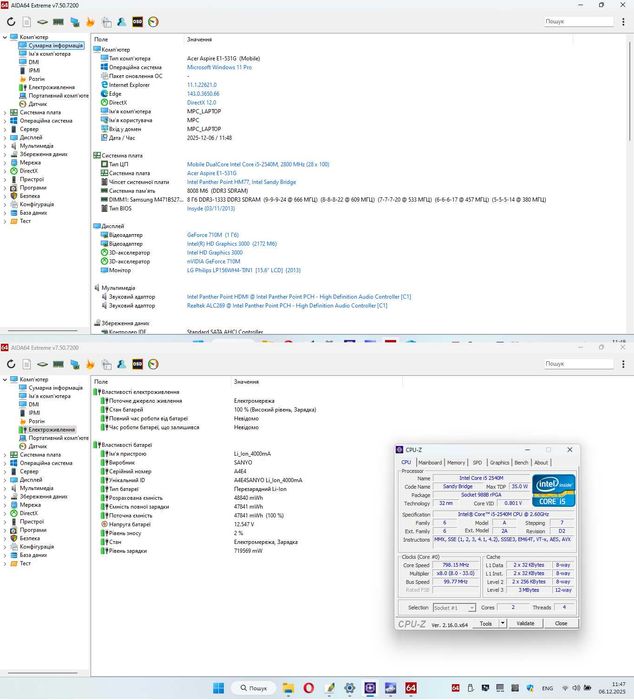Click search field in lower AIDA64 window
This screenshot has width=634, height=700.
pyautogui.click(x=579, y=364)
